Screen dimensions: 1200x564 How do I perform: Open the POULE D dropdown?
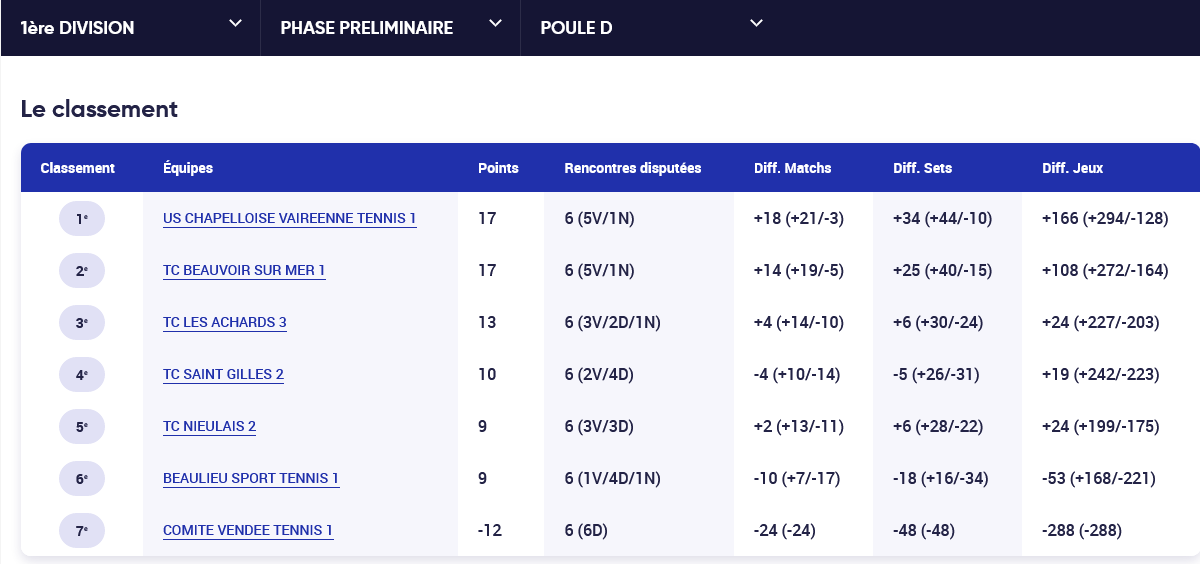[x=650, y=27]
